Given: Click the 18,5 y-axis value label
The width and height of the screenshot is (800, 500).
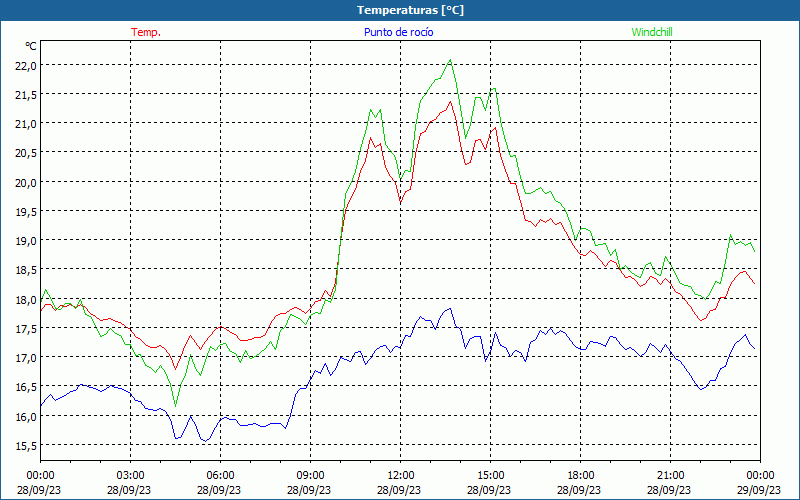Looking at the screenshot, I should (25, 270).
